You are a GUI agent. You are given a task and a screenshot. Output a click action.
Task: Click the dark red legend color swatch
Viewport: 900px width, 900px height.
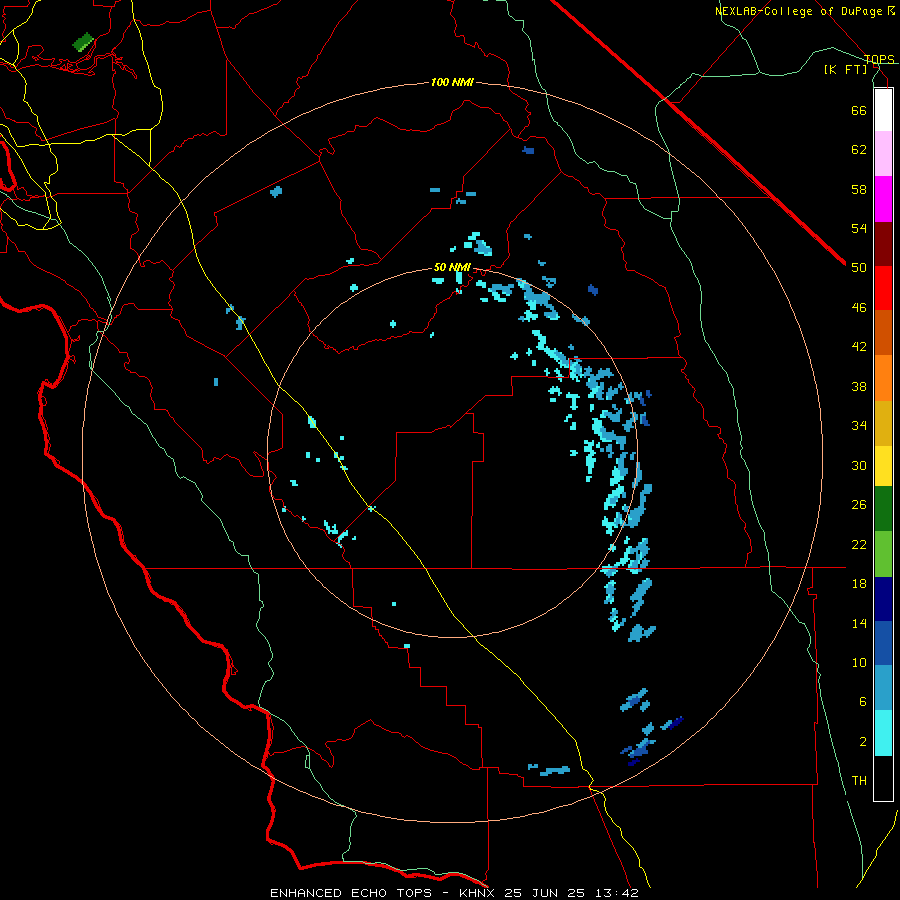[x=883, y=244]
